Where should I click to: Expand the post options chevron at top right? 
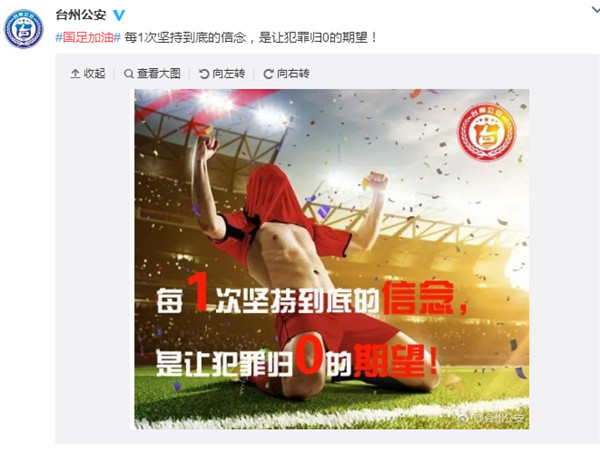[595, 10]
